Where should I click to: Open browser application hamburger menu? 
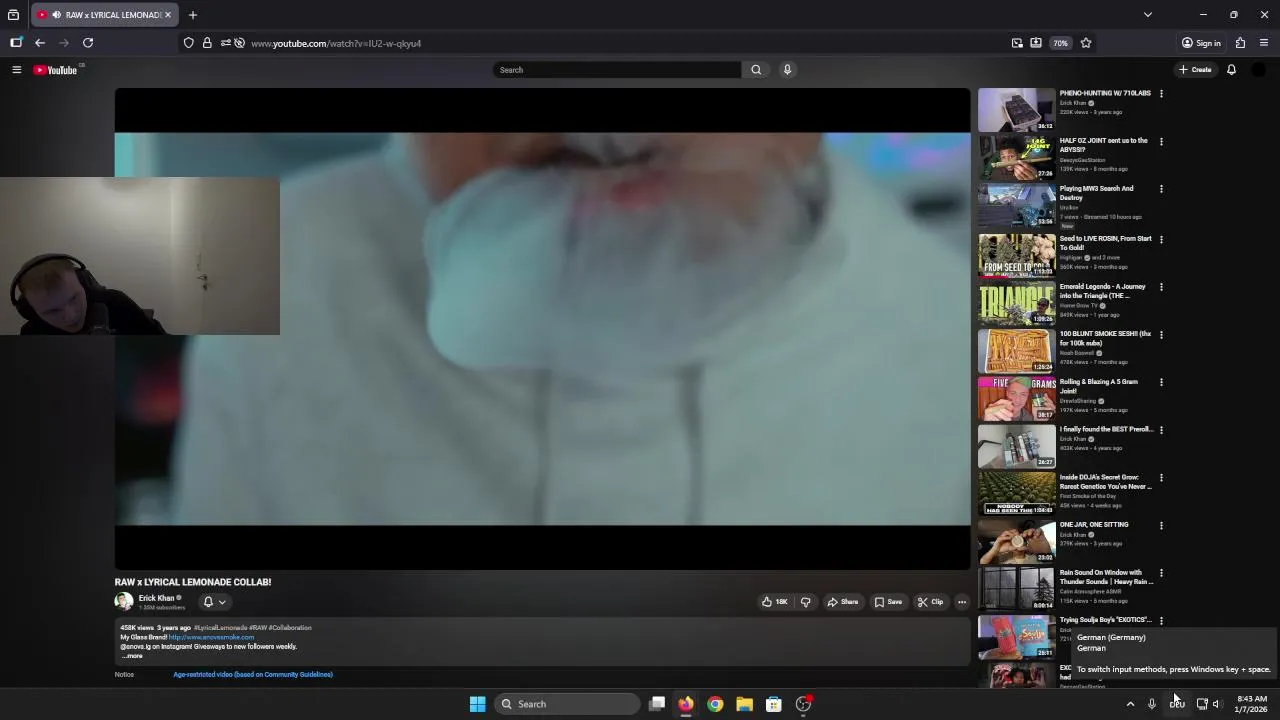coord(1264,43)
